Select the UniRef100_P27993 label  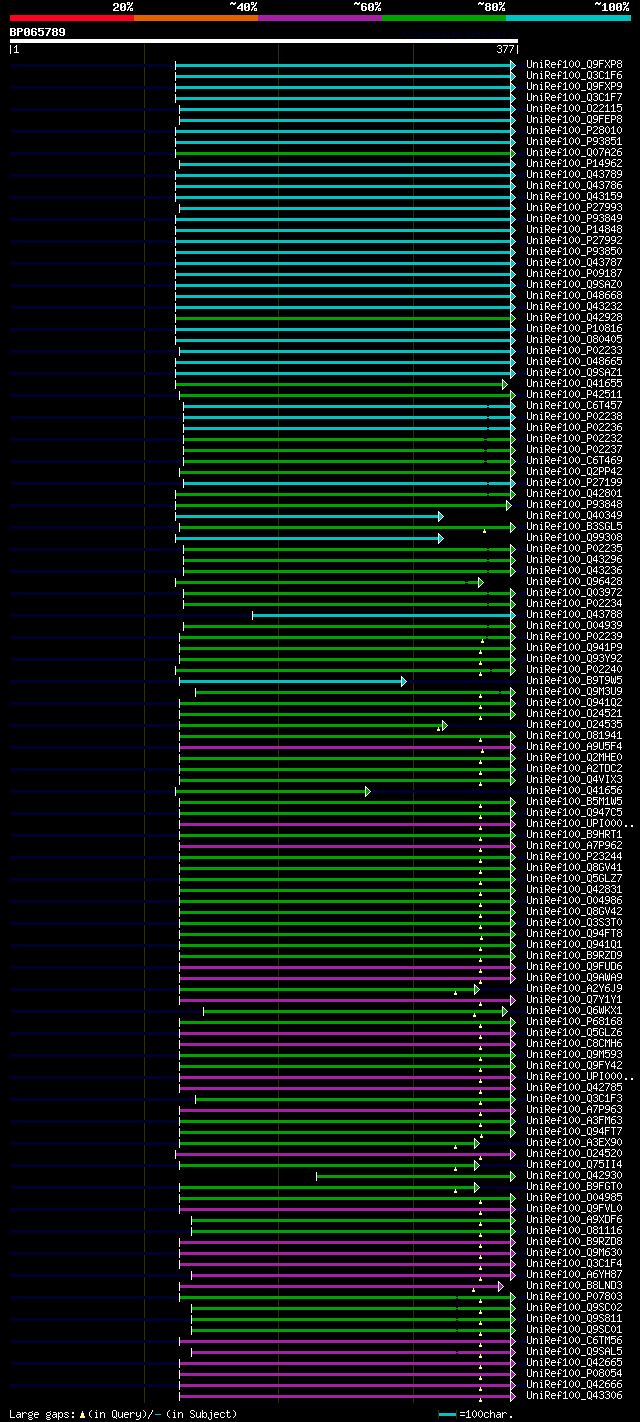tap(574, 208)
